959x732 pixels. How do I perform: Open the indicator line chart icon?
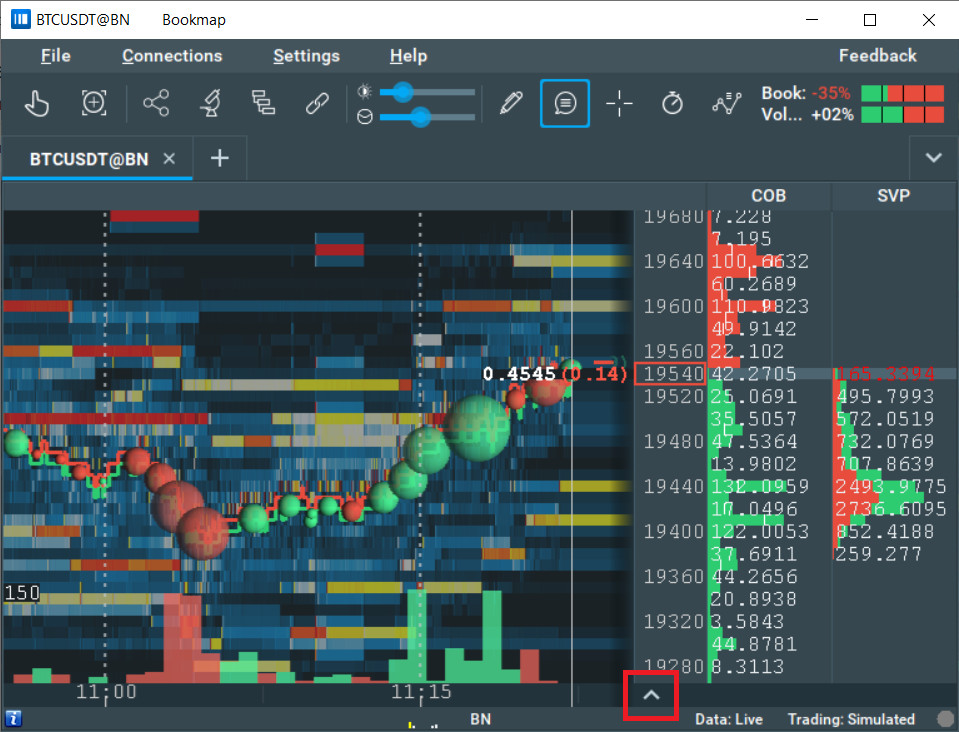pos(727,103)
